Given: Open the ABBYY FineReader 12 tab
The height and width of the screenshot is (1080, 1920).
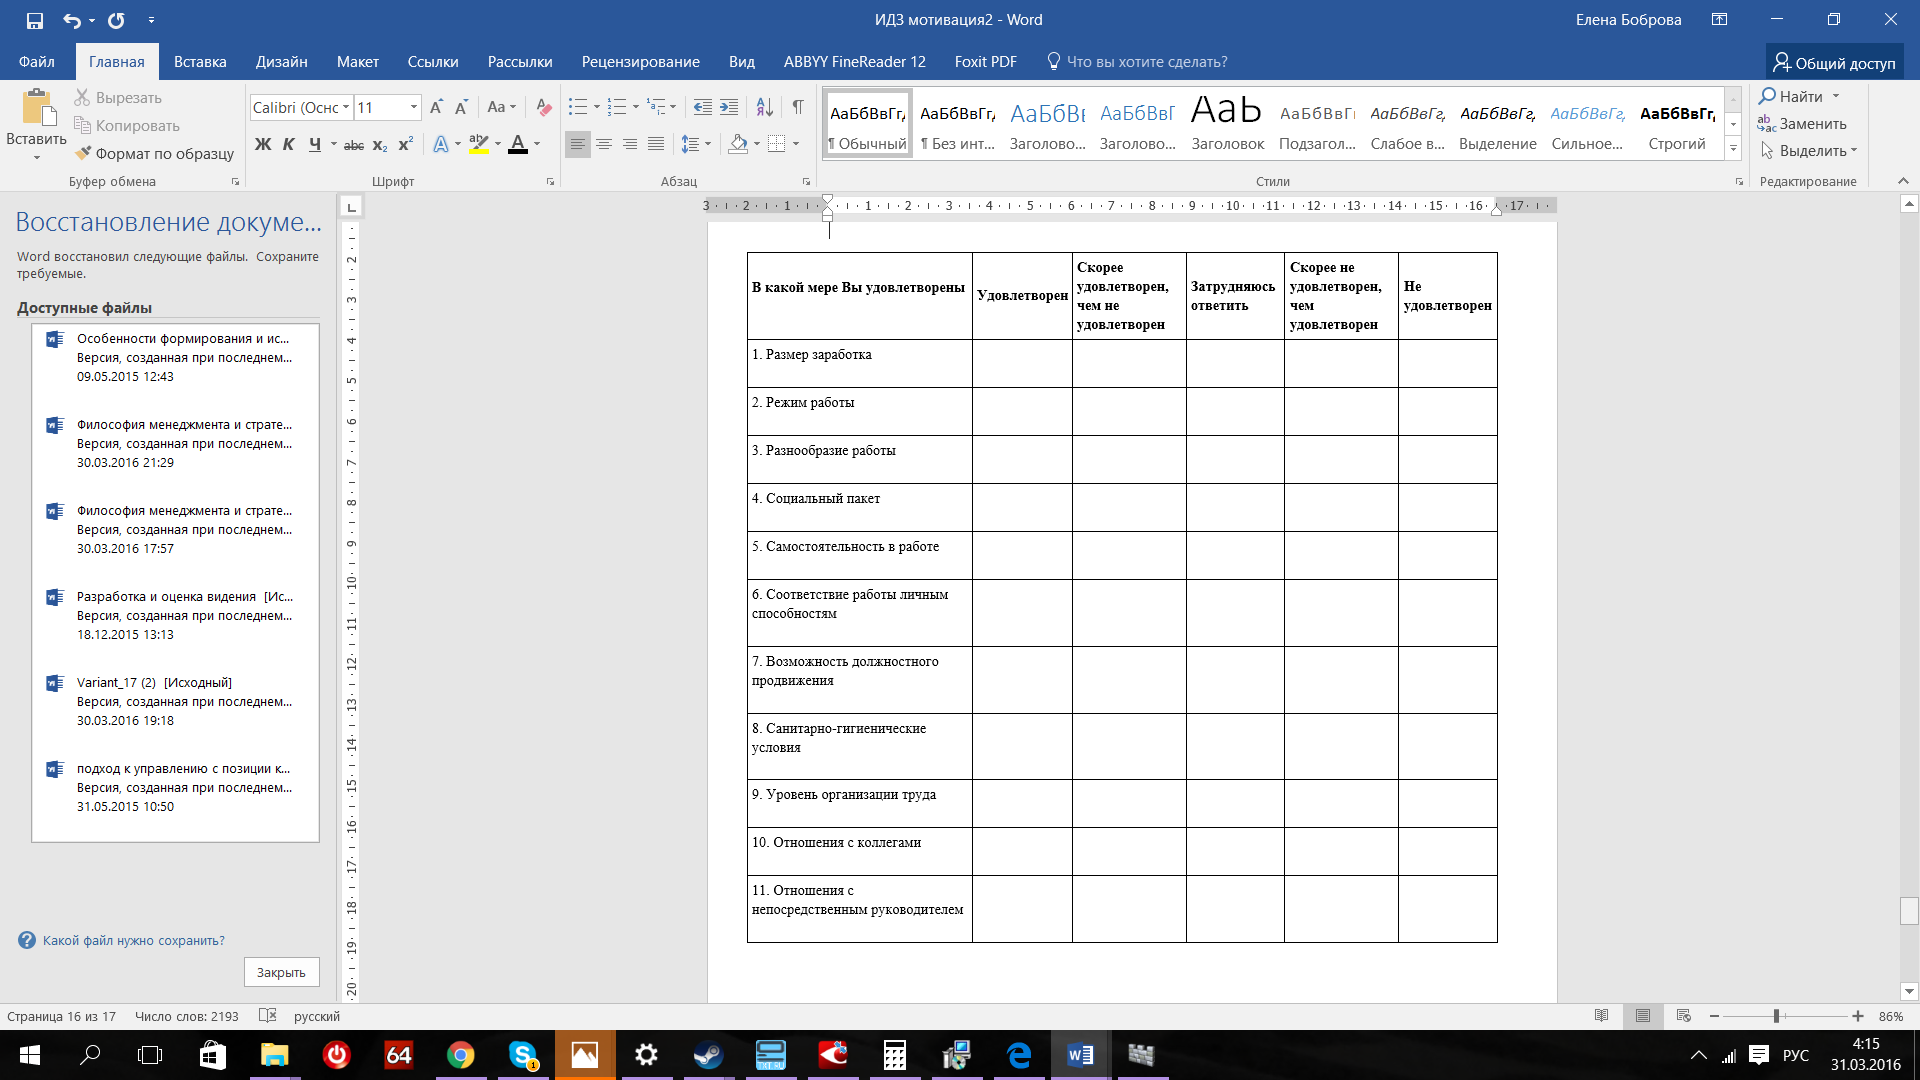Looking at the screenshot, I should pyautogui.click(x=855, y=62).
